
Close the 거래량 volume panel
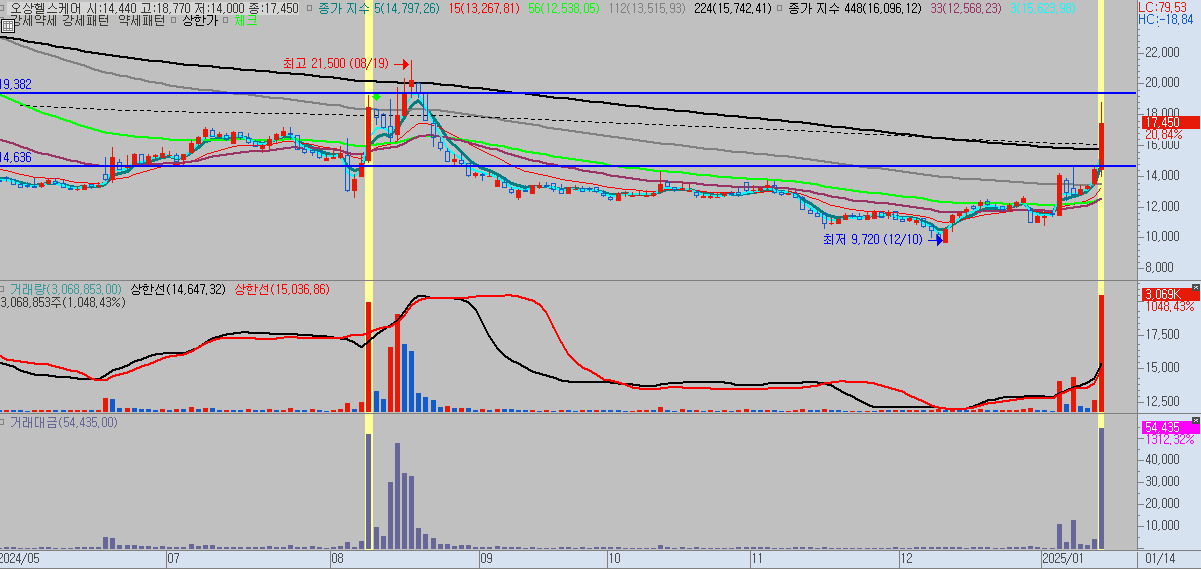click(x=1195, y=288)
